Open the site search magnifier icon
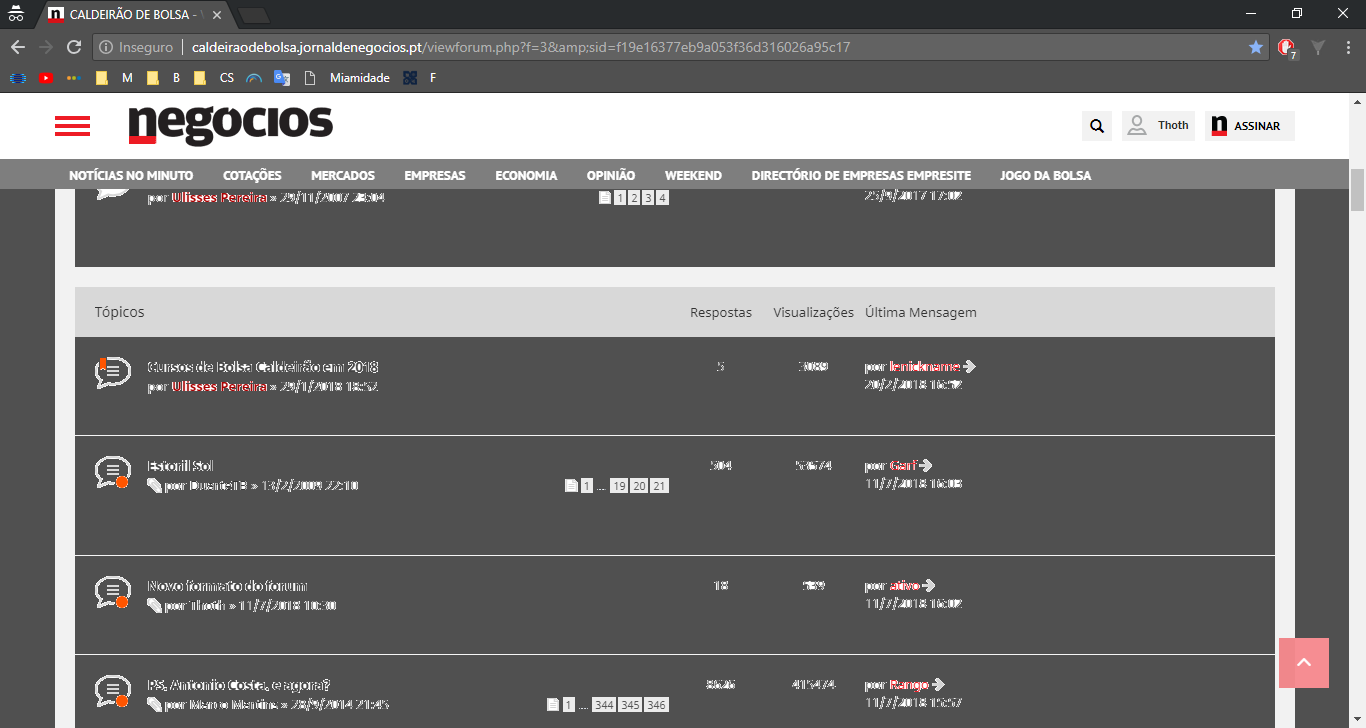 coord(1097,126)
